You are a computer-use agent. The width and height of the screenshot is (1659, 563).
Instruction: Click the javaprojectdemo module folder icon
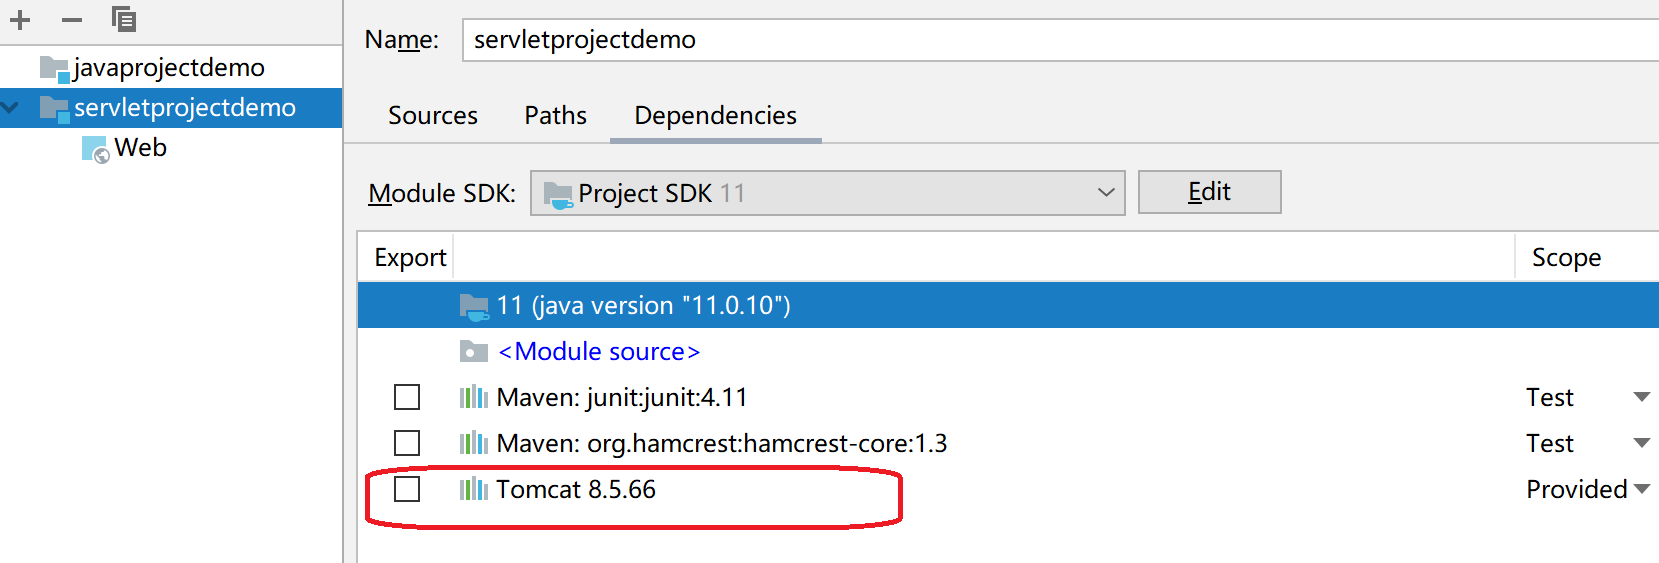point(54,68)
